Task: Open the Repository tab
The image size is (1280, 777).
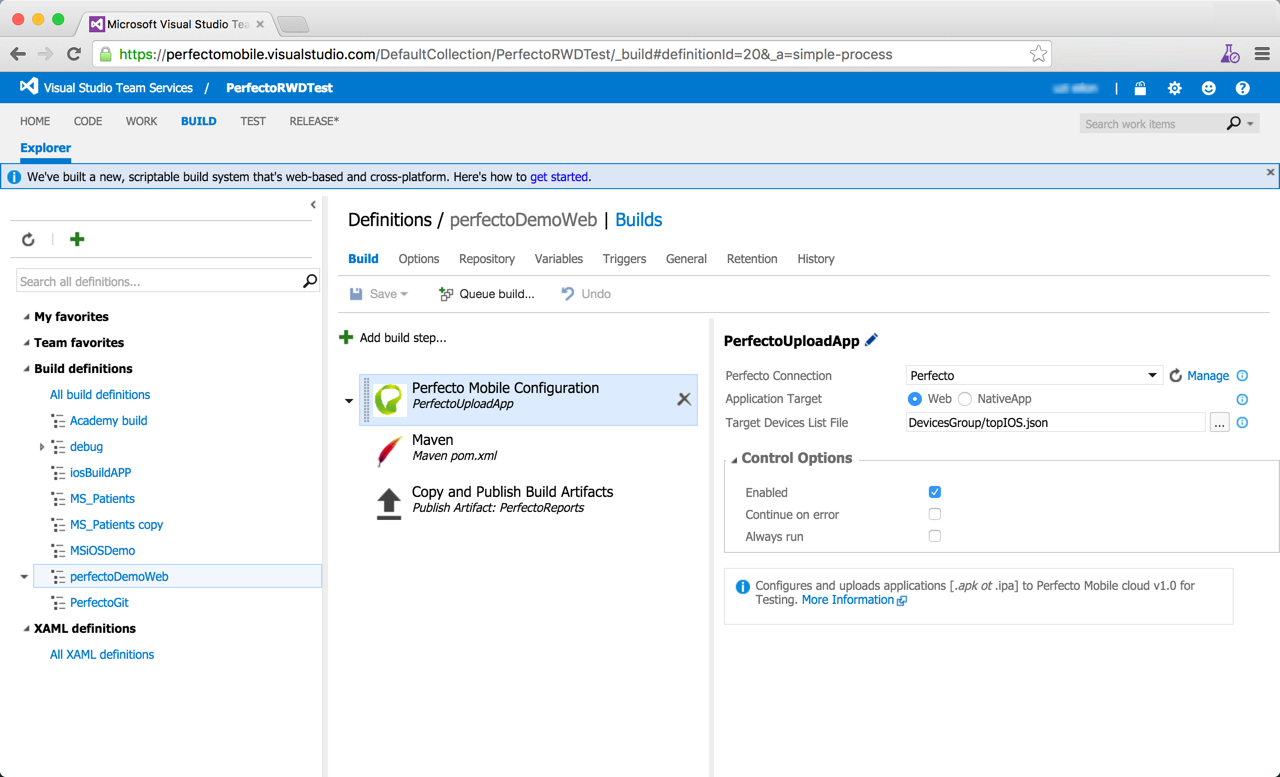Action: [x=487, y=259]
